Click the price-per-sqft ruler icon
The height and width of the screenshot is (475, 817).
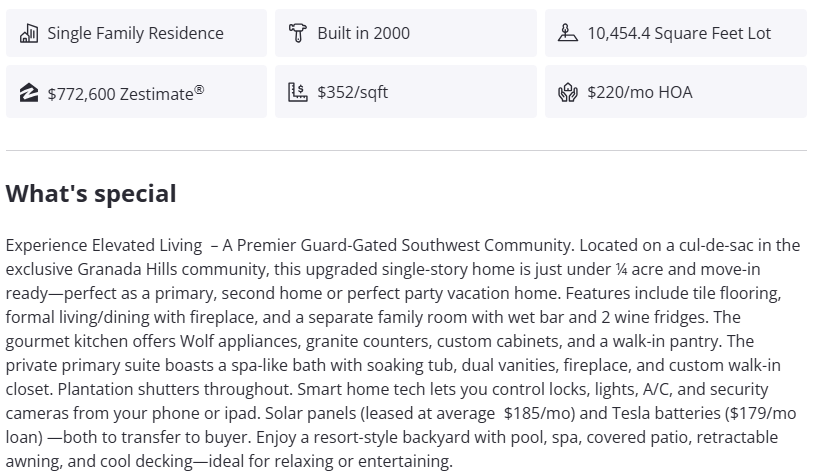pyautogui.click(x=298, y=93)
